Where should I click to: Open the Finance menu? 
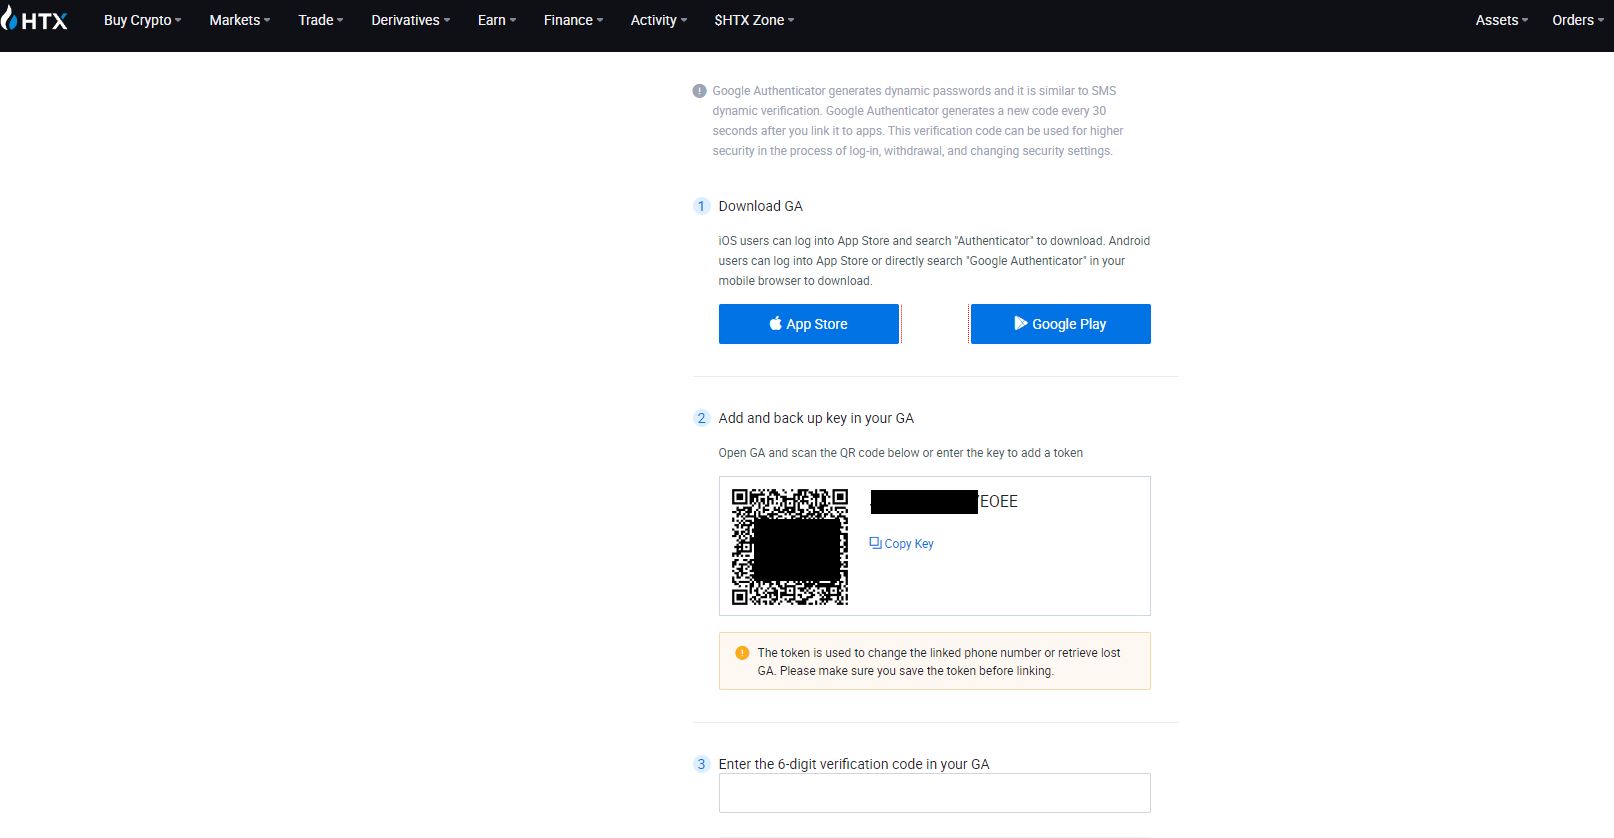click(573, 20)
